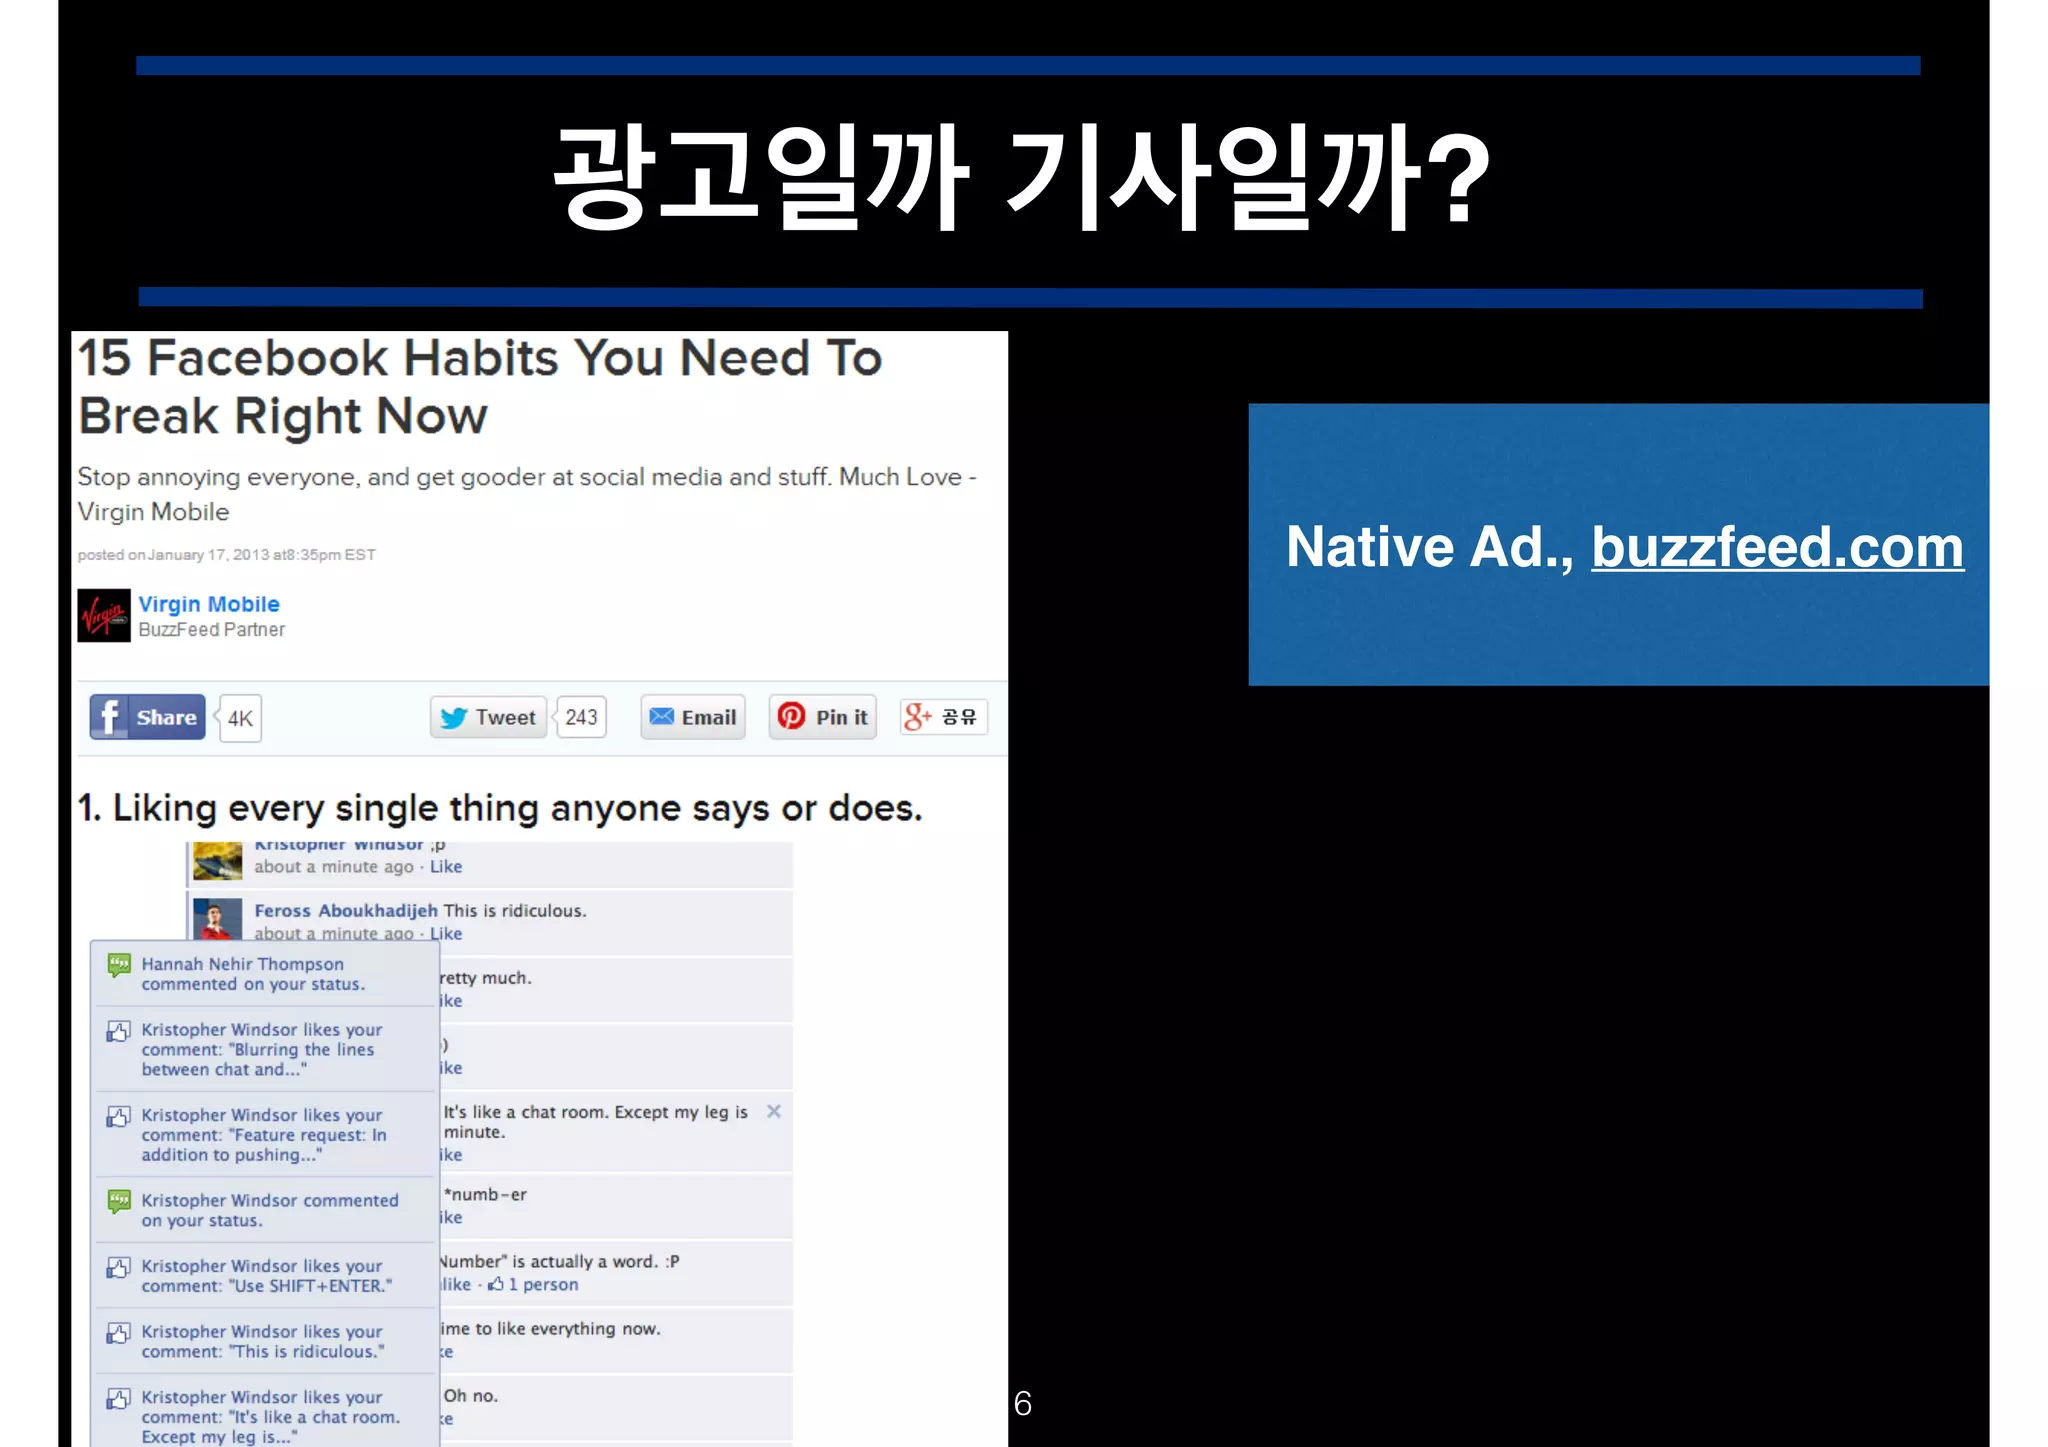Click like icon beside 'Use SHIFT+ENTER' notification
The image size is (2048, 1447).
(119, 1268)
